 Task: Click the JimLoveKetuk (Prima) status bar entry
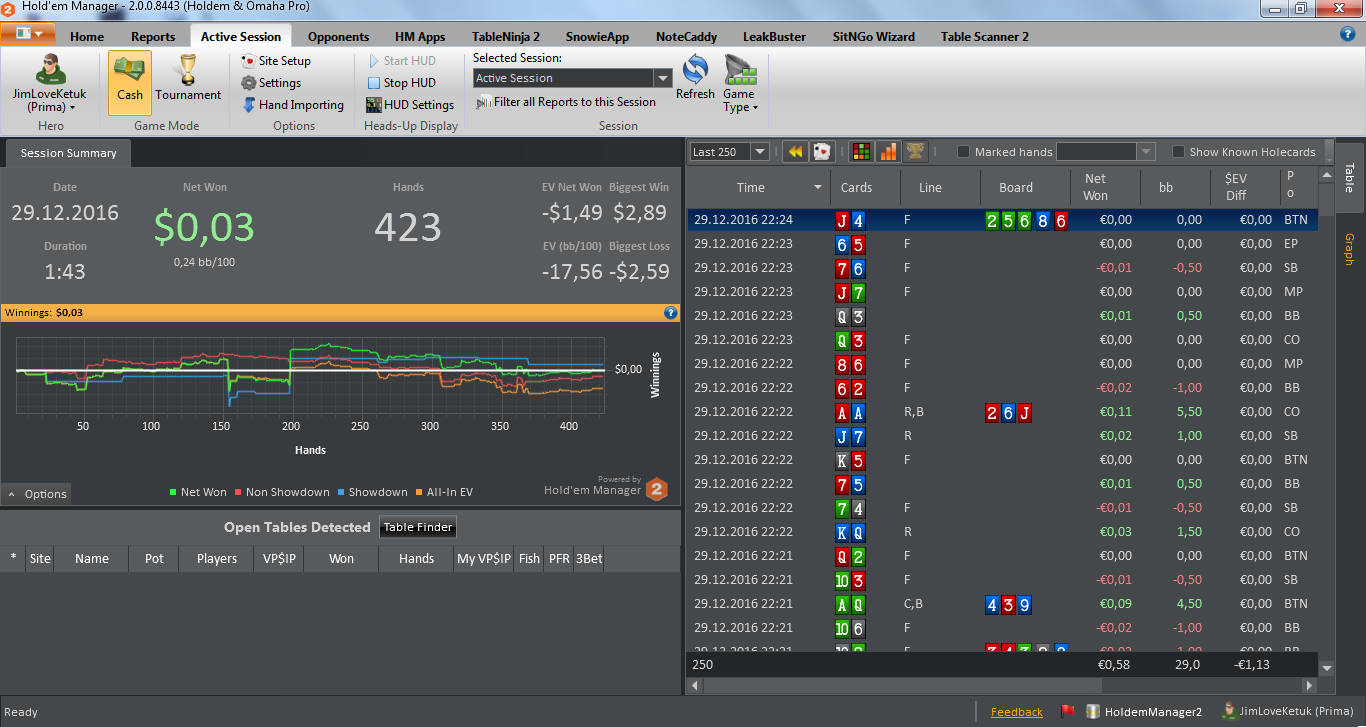1287,712
